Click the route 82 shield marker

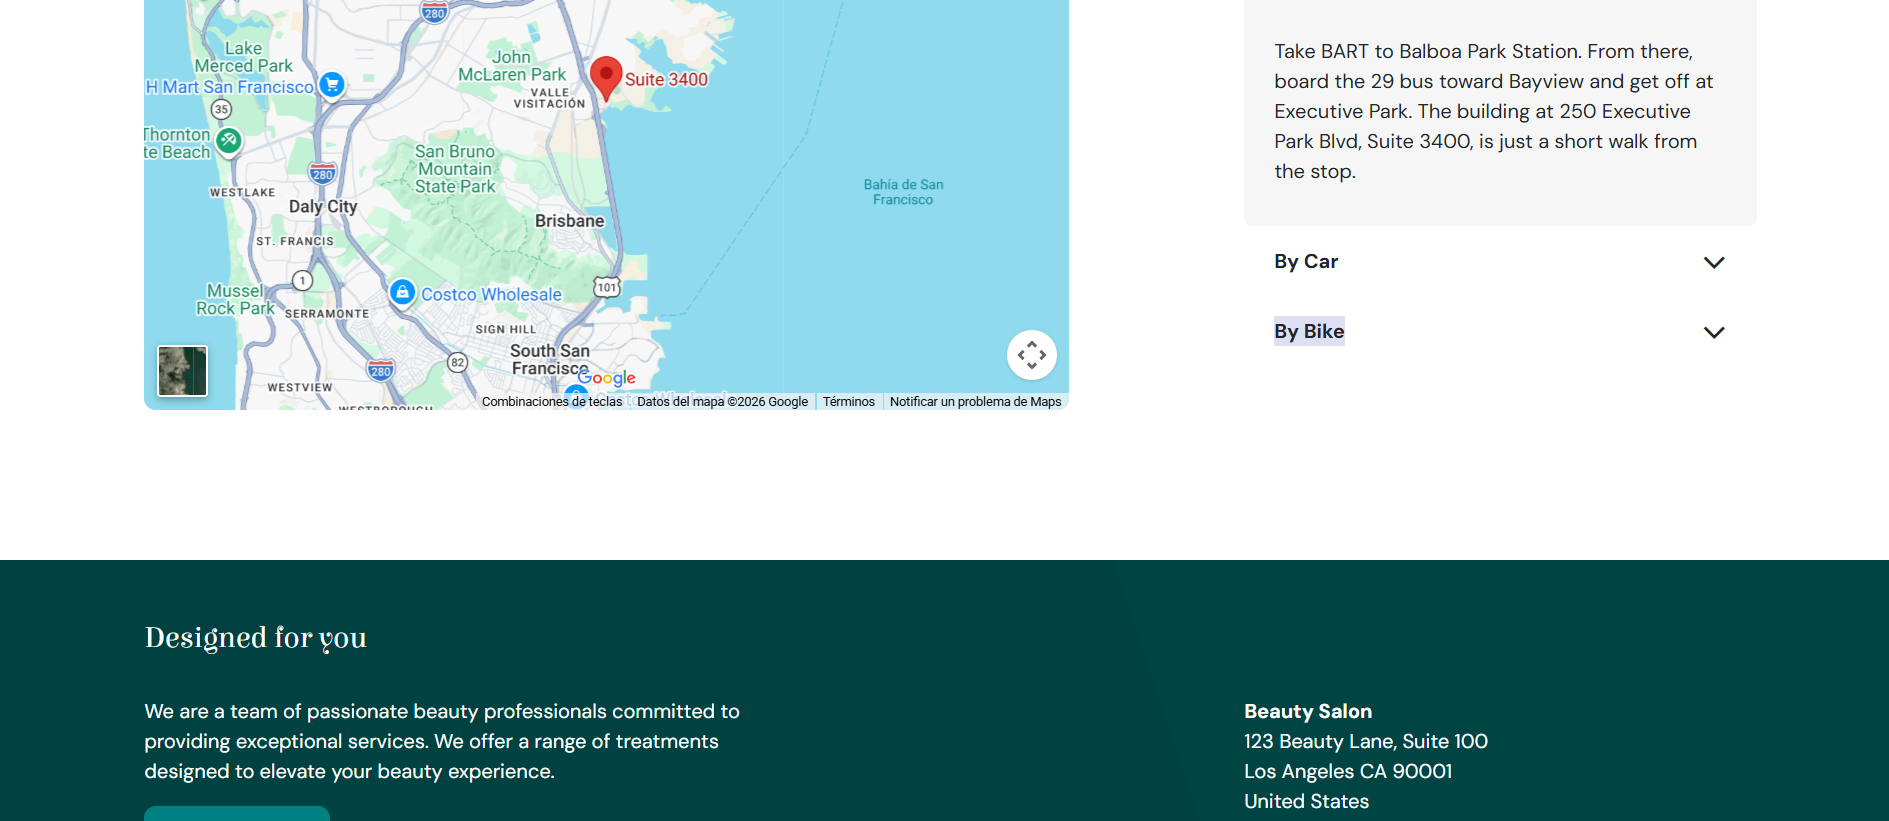click(x=457, y=362)
